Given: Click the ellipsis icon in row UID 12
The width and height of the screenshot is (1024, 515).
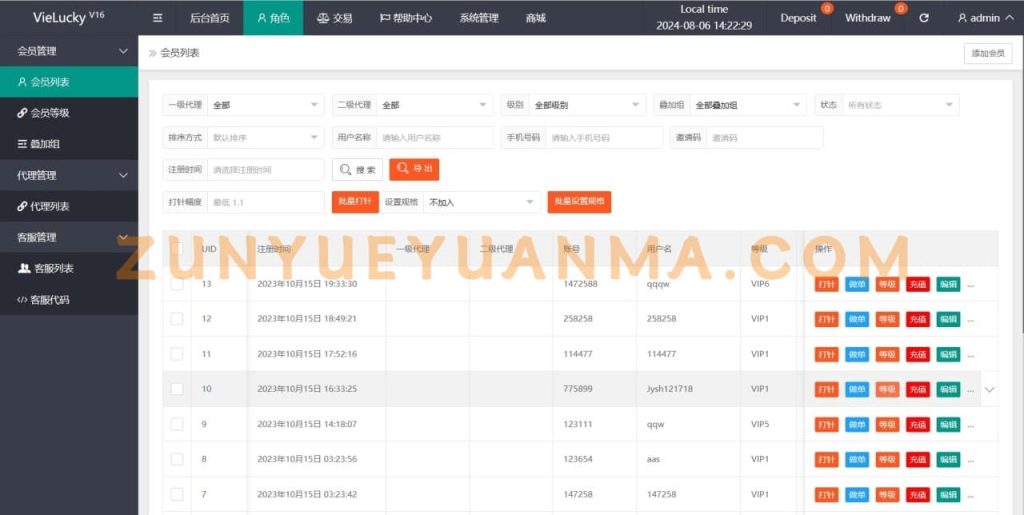Looking at the screenshot, I should (970, 319).
